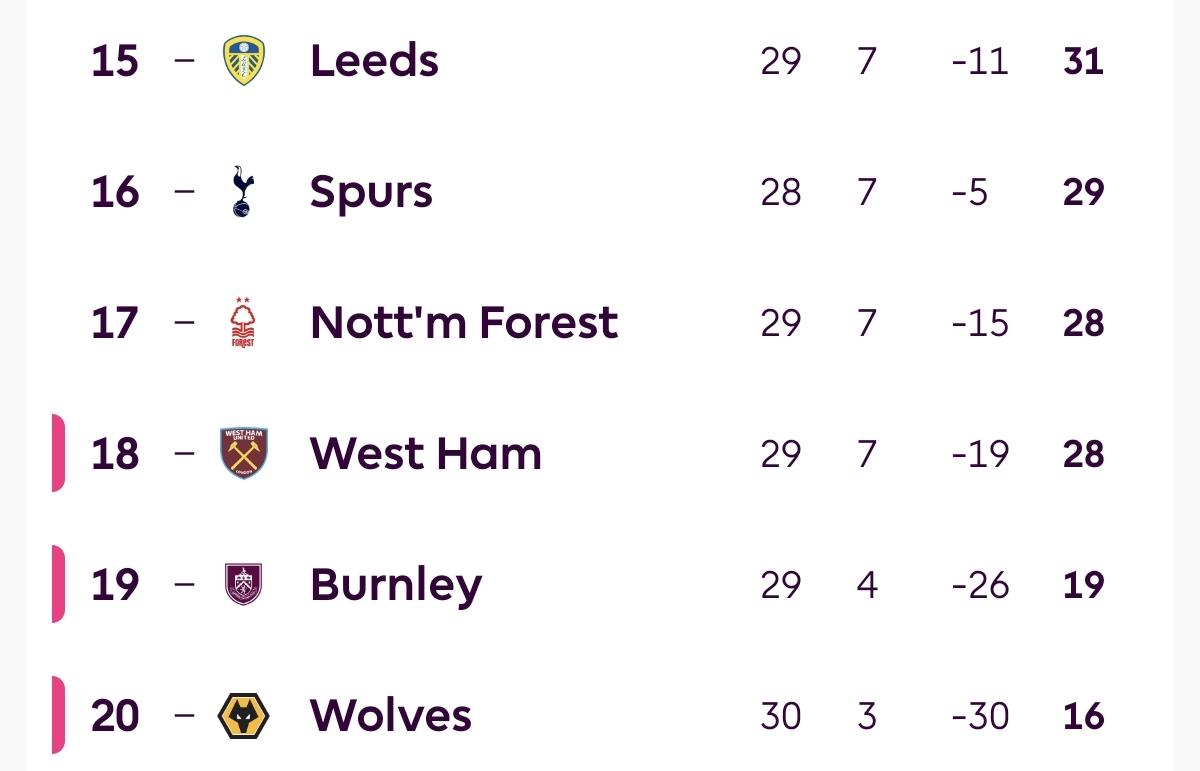Click Wolves' 30 matches played value
1200x771 pixels.
[780, 716]
